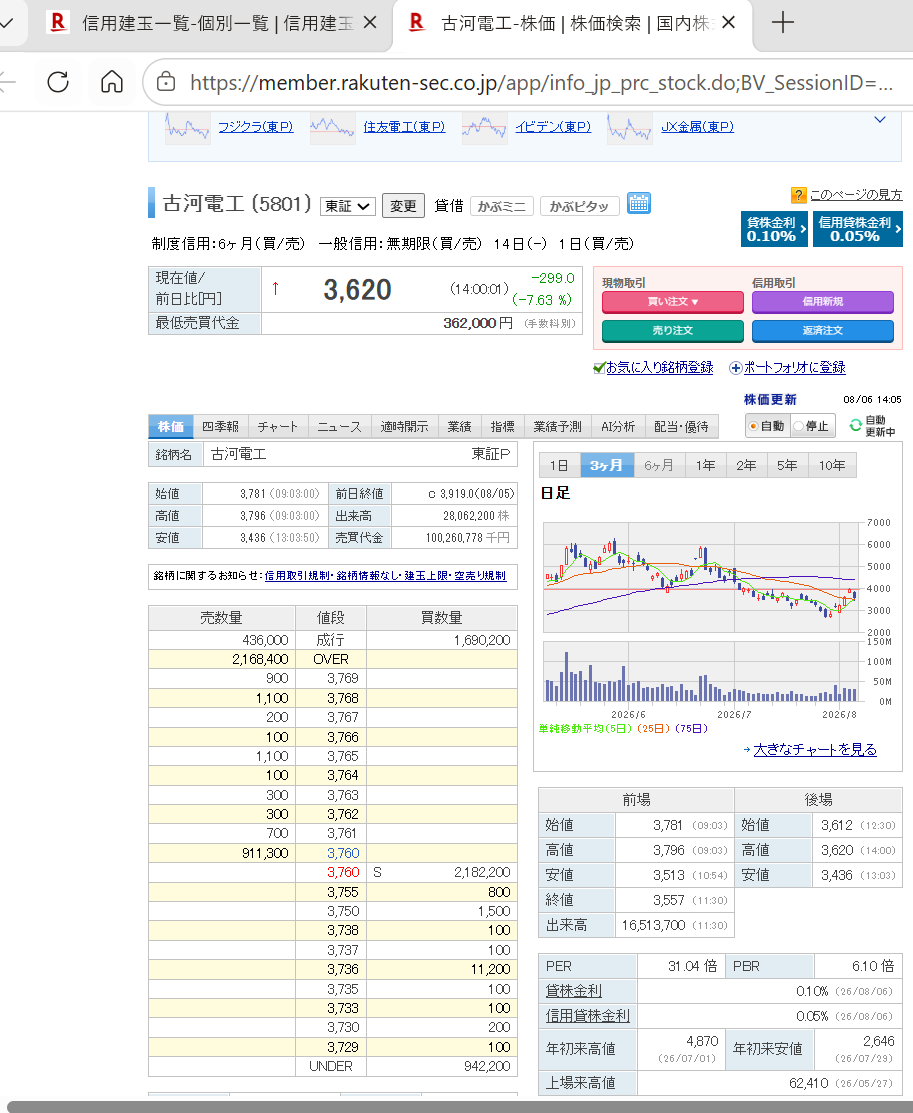This screenshot has width=913, height=1113.
Task: Click the 変更 button
Action: click(x=403, y=206)
